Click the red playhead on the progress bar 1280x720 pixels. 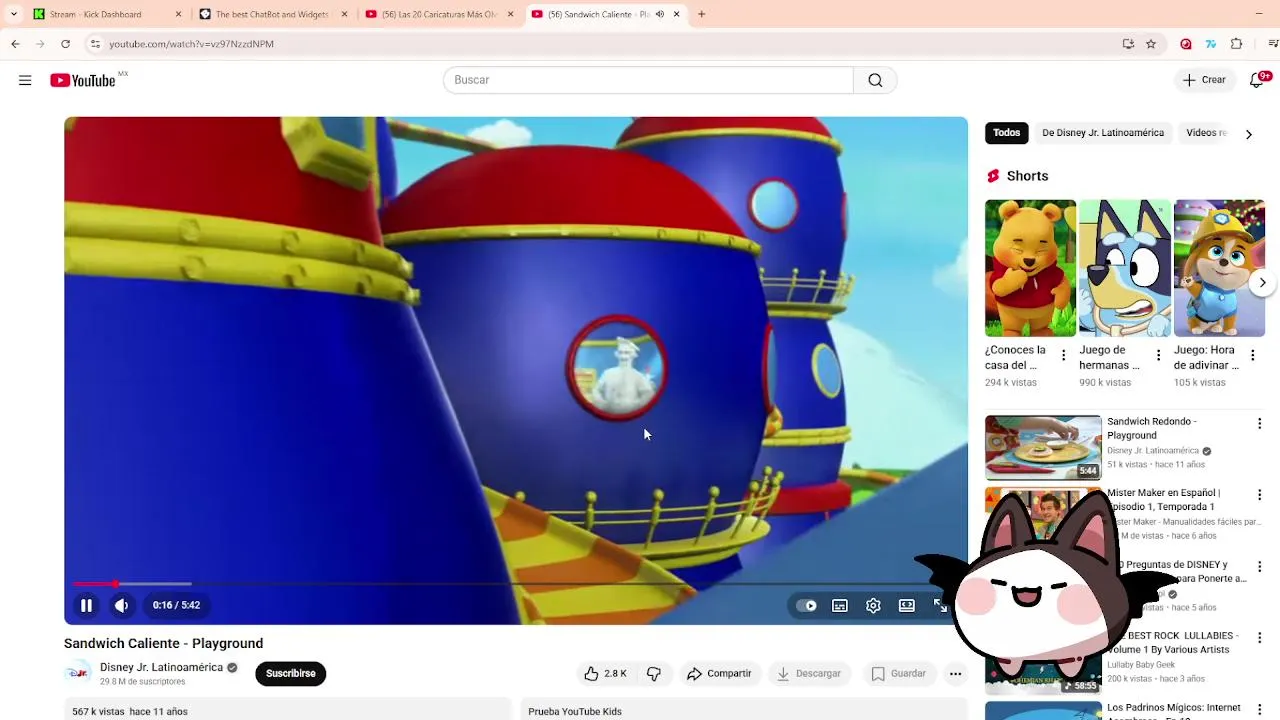[115, 583]
